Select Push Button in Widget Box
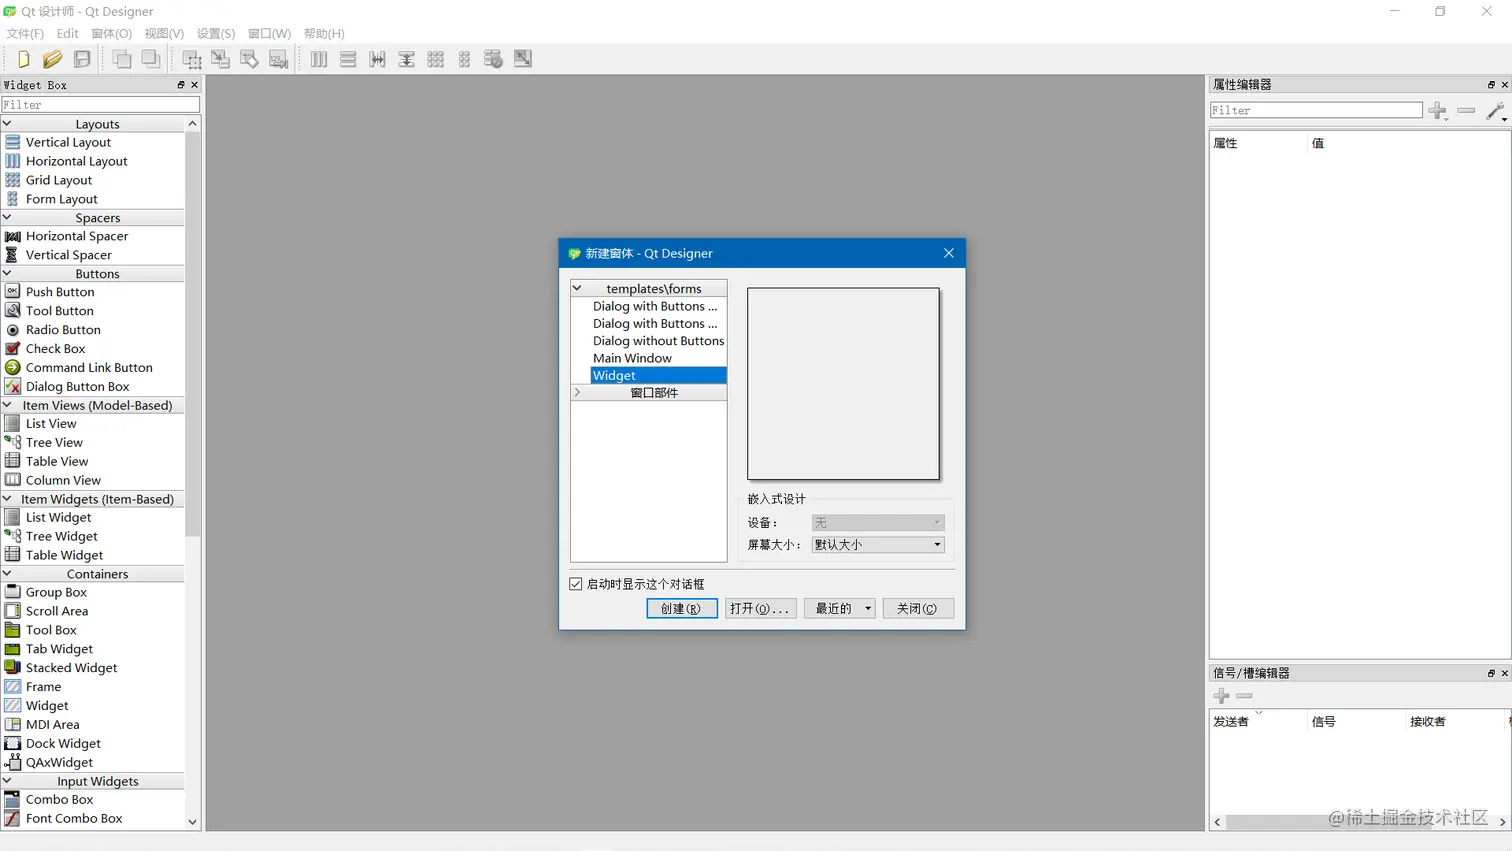This screenshot has width=1512, height=851. (x=60, y=292)
